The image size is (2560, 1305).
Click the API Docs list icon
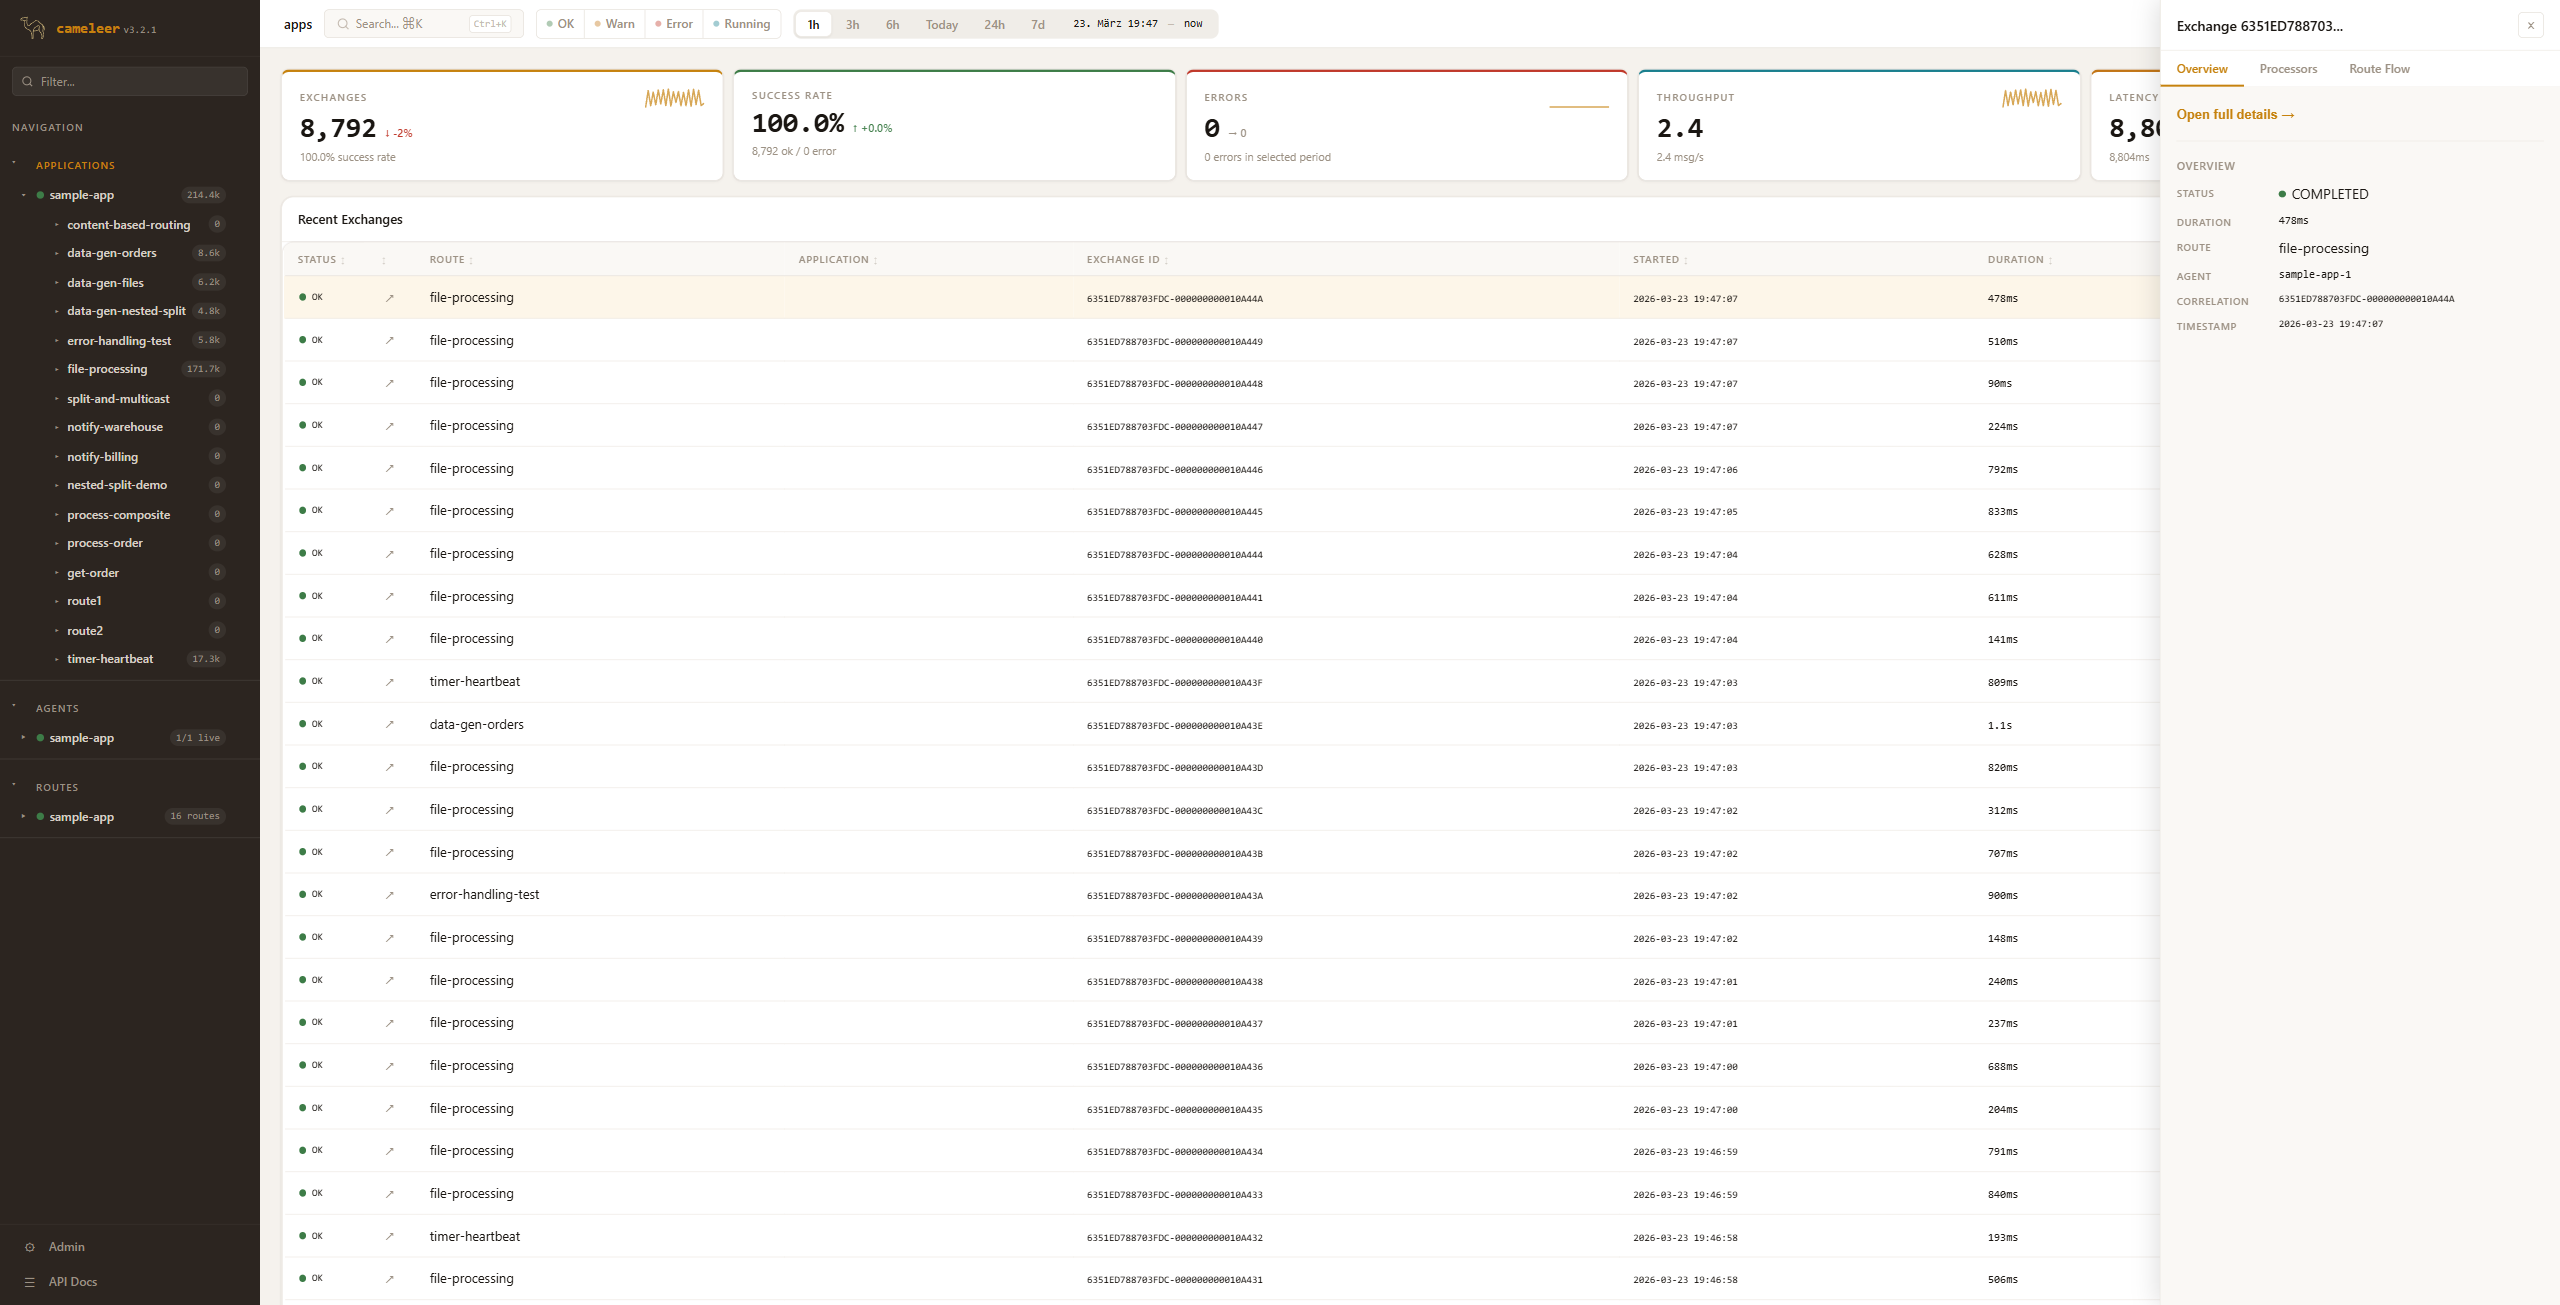tap(30, 1282)
